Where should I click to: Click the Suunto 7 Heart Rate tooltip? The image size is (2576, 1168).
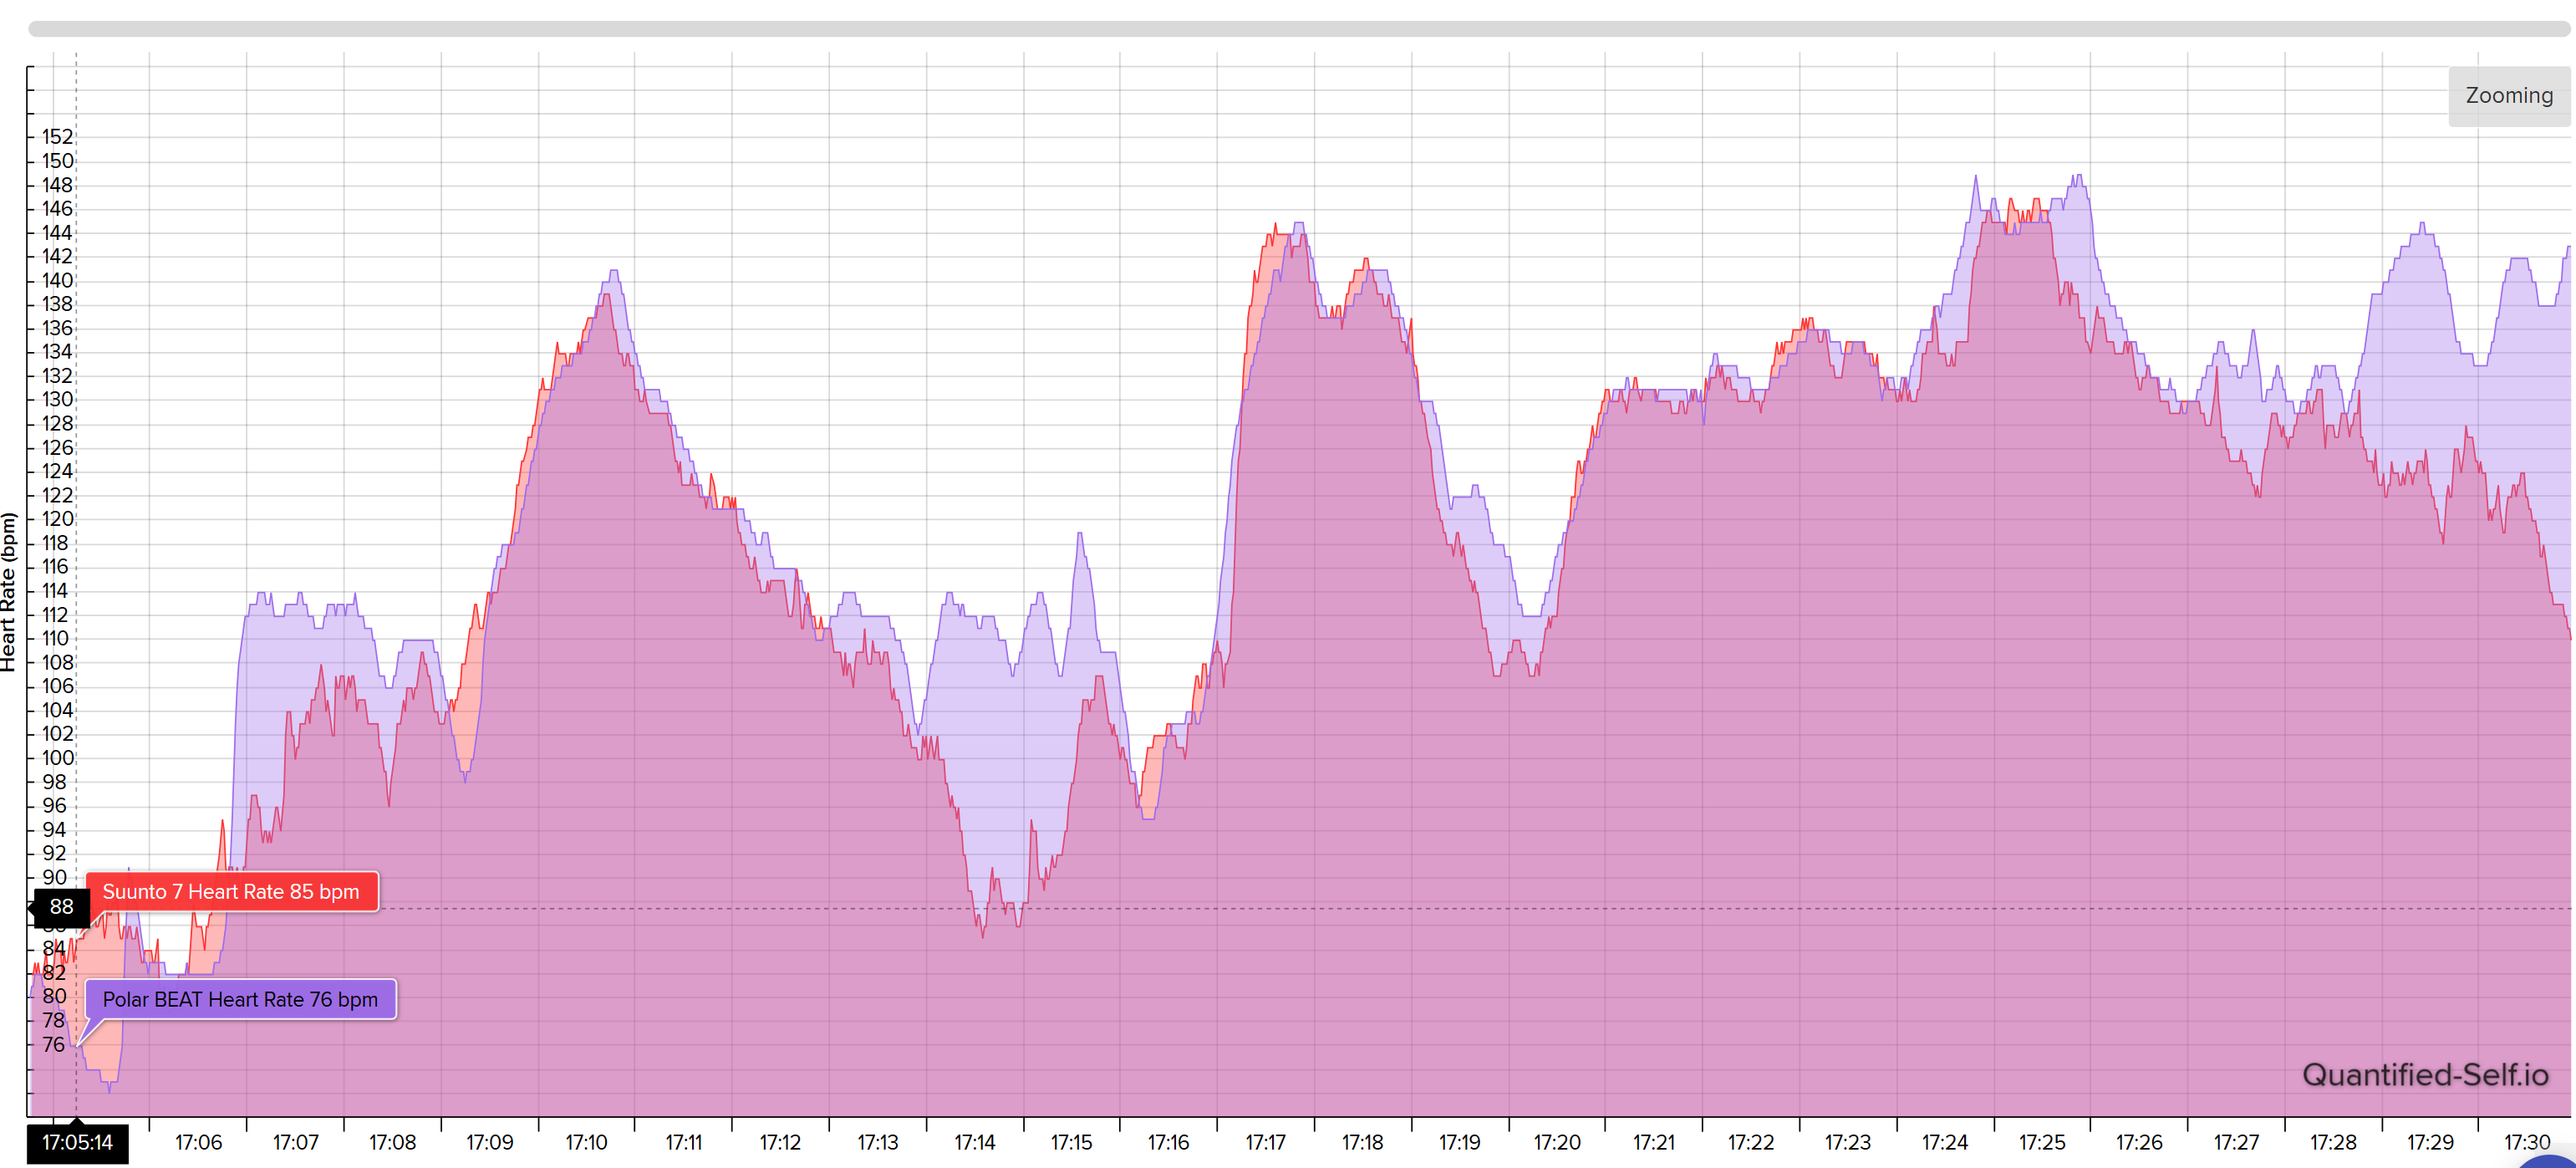[231, 892]
